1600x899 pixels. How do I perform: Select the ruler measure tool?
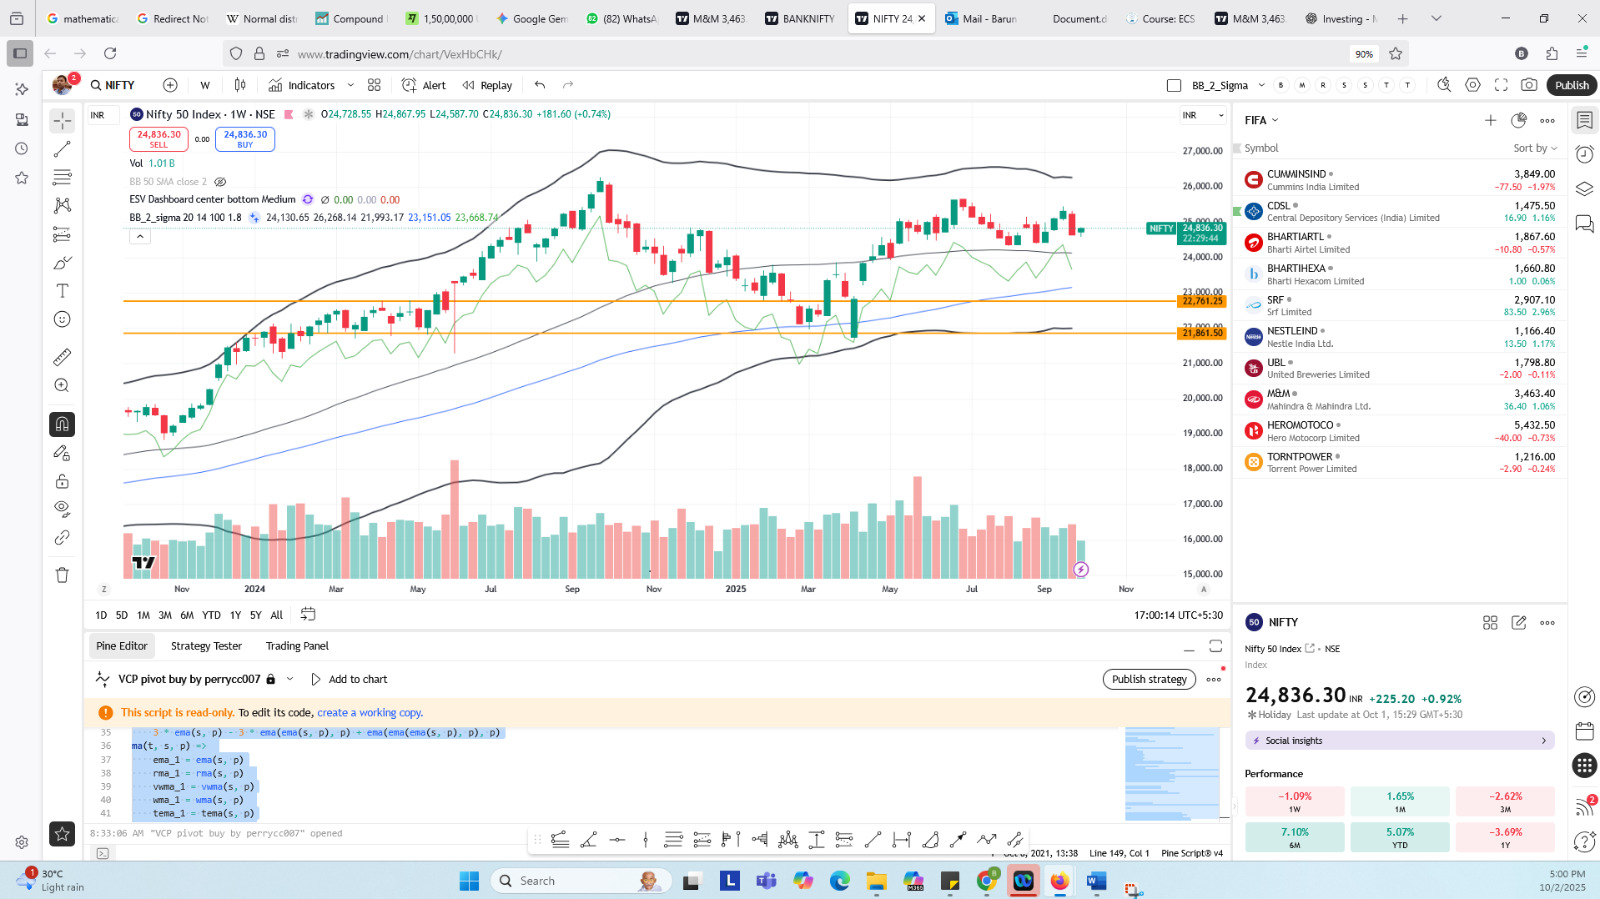click(62, 357)
